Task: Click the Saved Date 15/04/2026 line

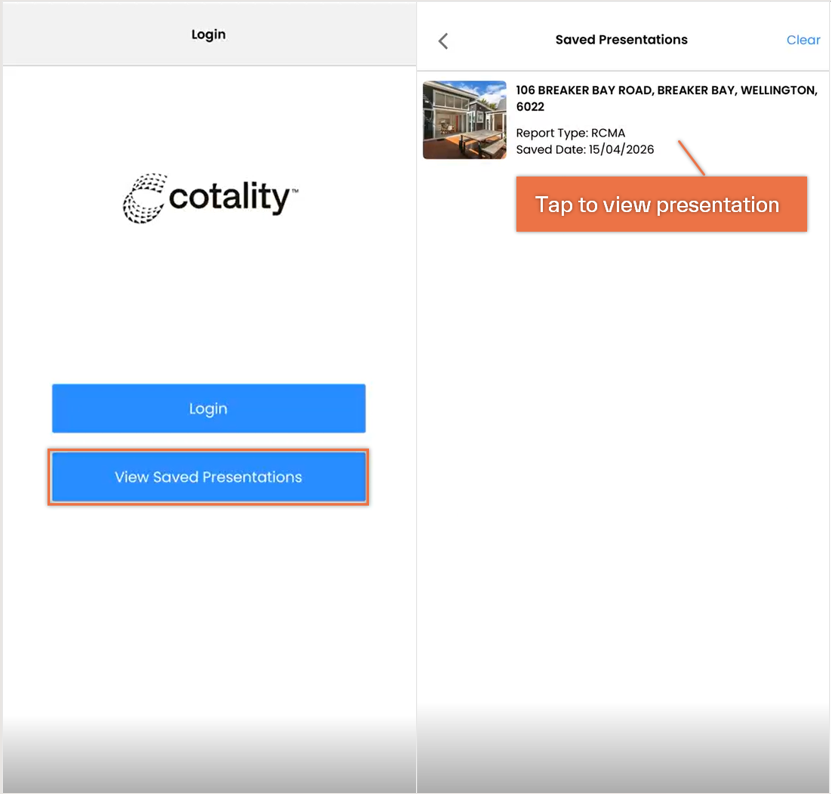Action: tap(585, 149)
